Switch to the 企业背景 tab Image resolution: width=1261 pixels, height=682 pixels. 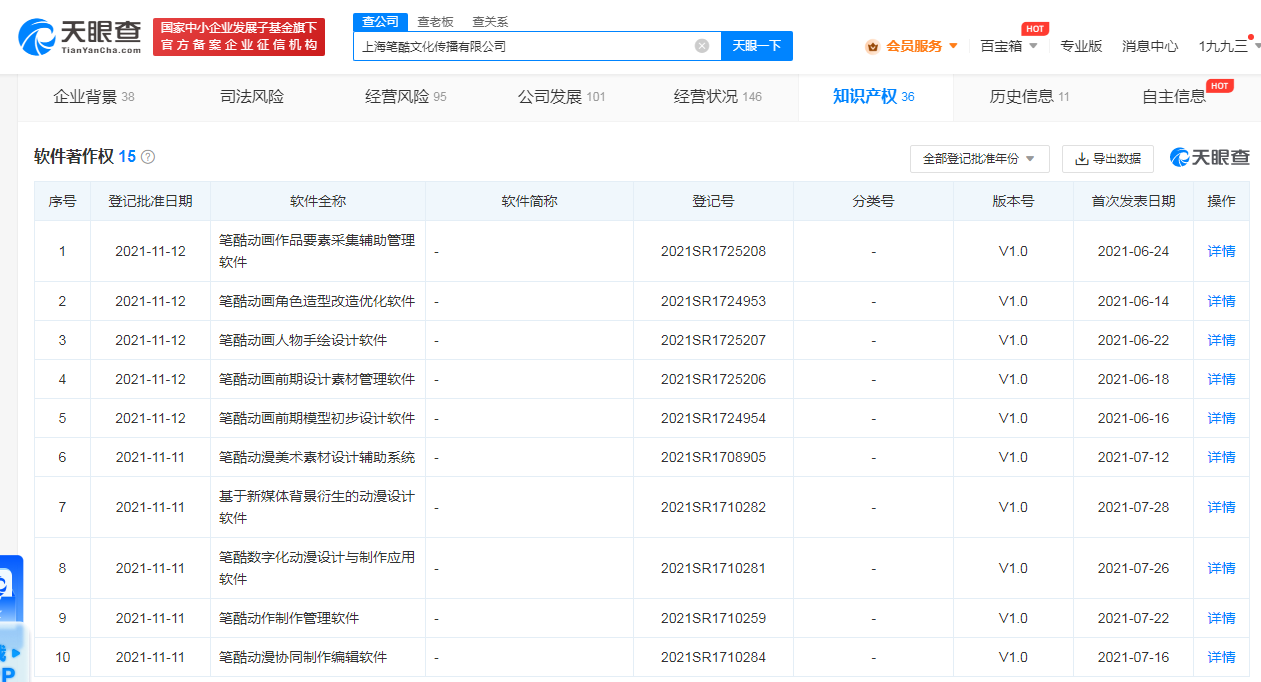point(94,97)
